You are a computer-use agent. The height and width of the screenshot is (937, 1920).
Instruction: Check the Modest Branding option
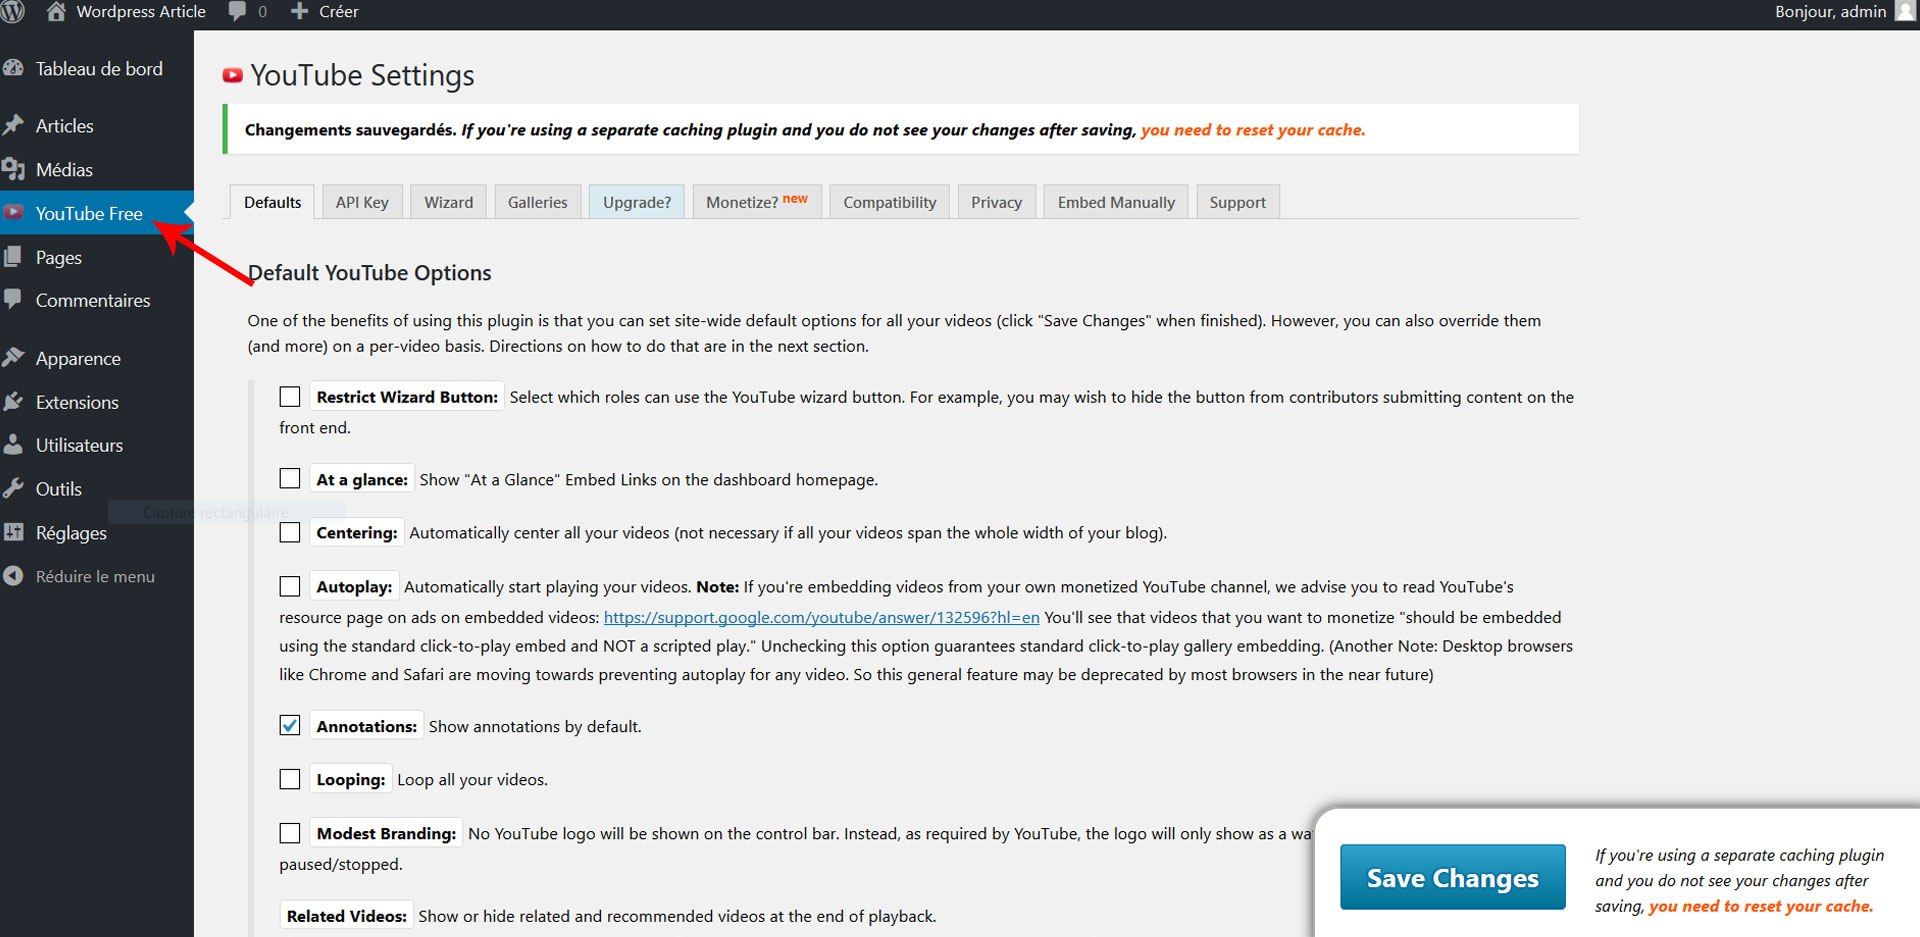(290, 833)
